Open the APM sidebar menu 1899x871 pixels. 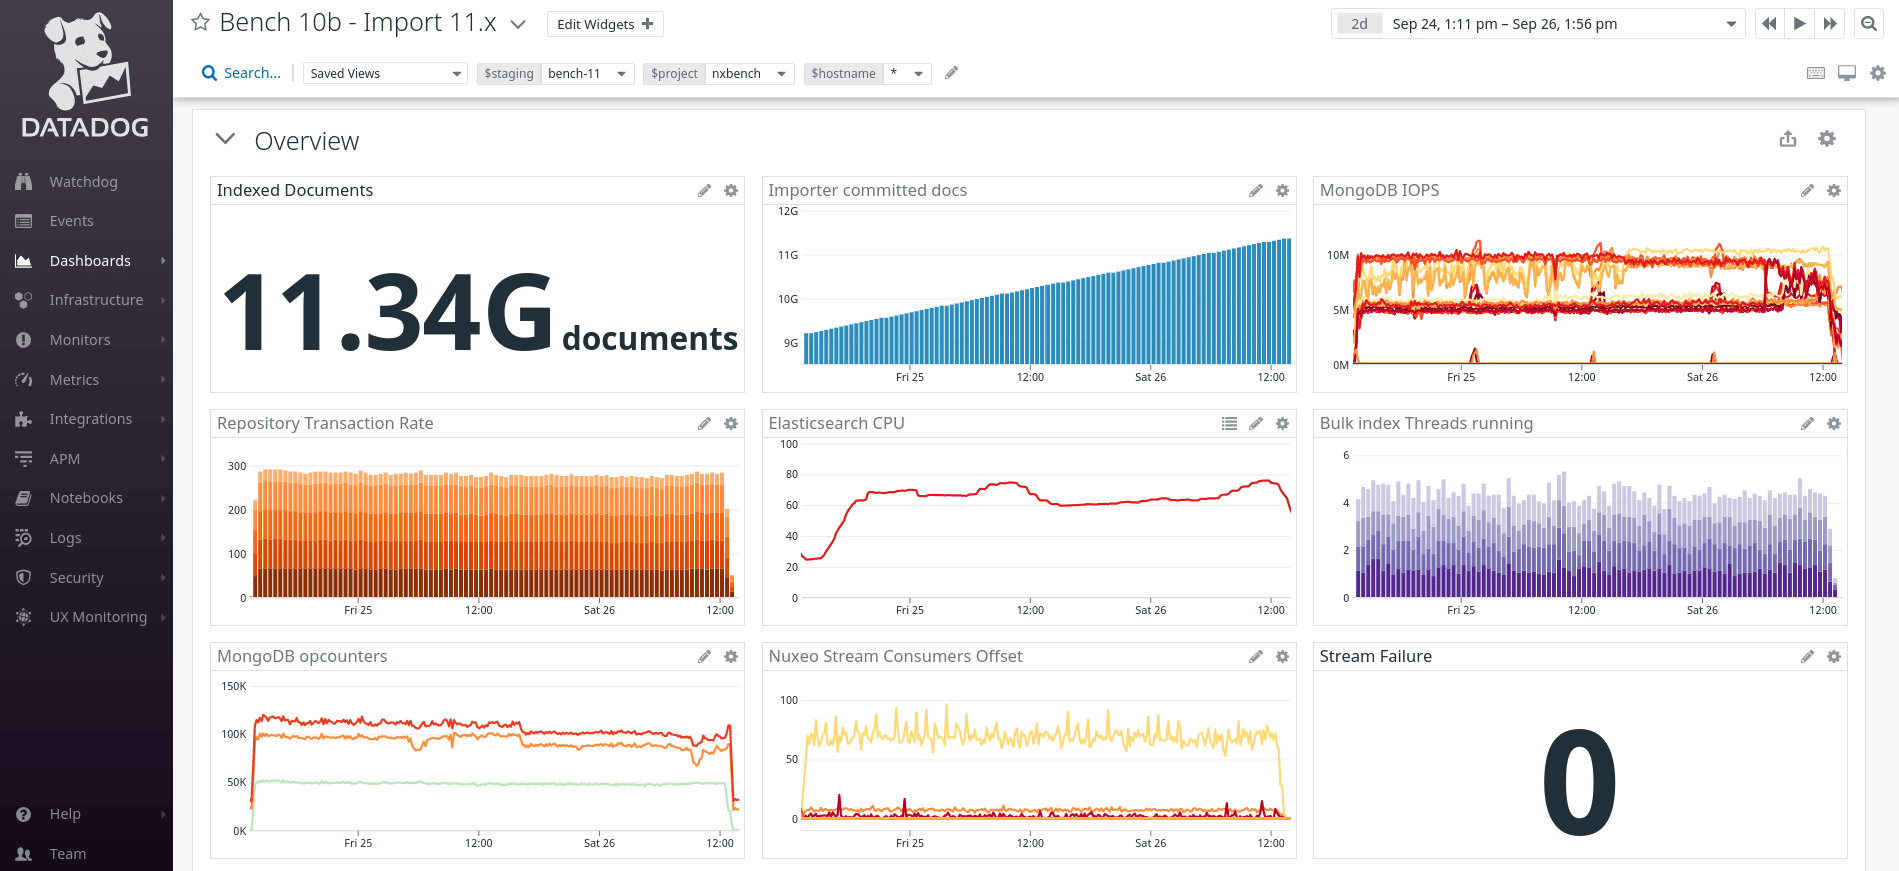(86, 459)
